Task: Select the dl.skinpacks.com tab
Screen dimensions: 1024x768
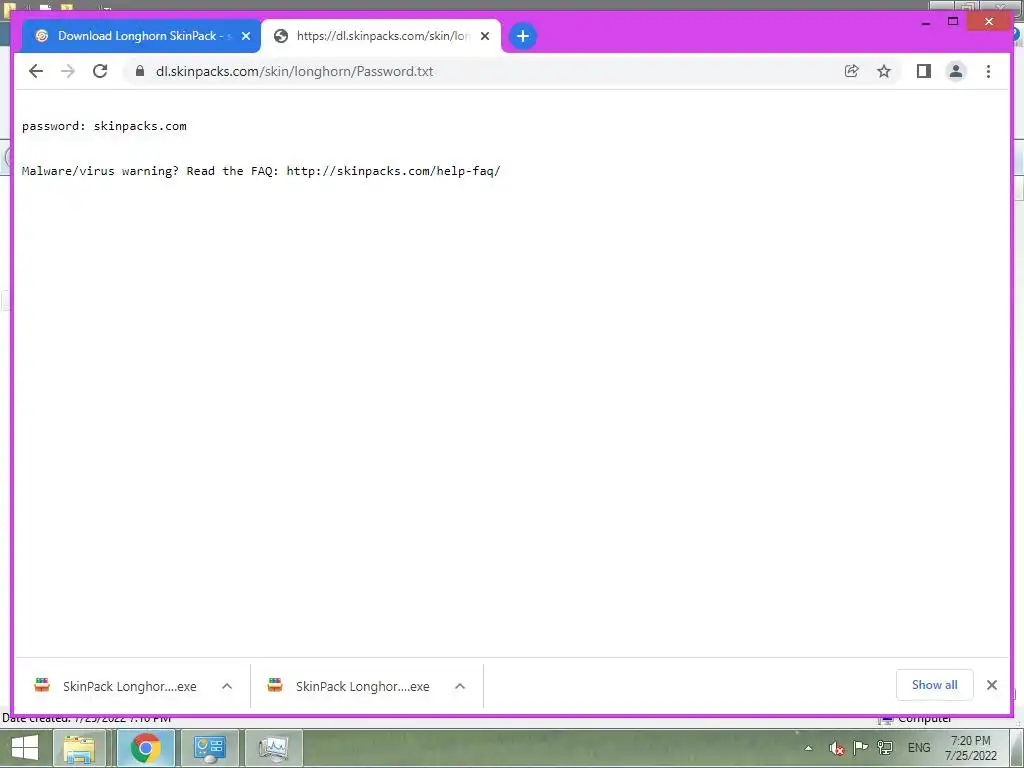Action: click(381, 36)
